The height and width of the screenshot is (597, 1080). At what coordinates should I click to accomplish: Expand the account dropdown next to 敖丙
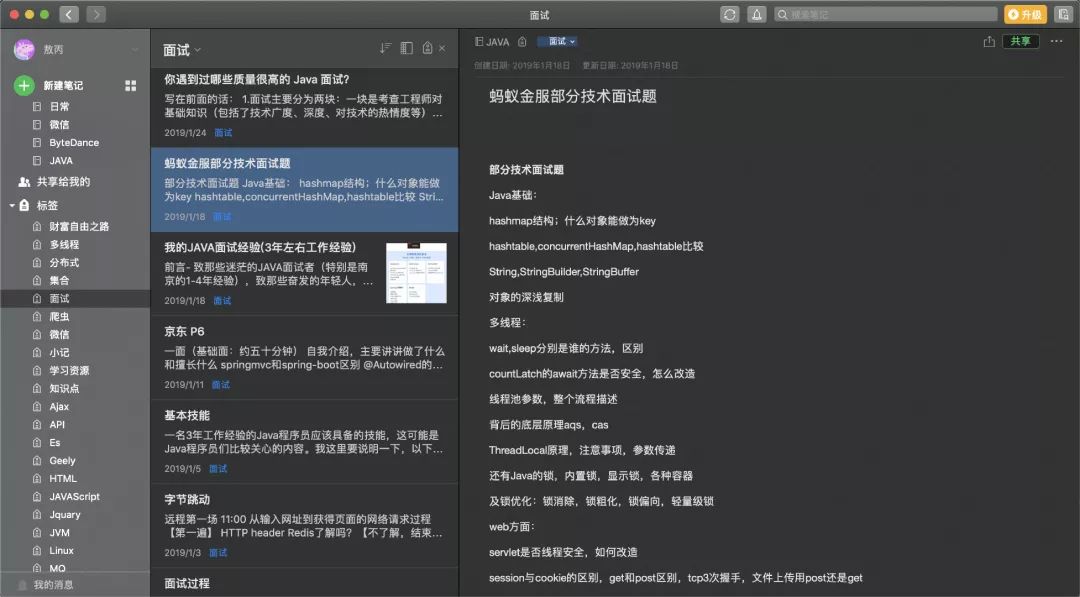[x=134, y=50]
